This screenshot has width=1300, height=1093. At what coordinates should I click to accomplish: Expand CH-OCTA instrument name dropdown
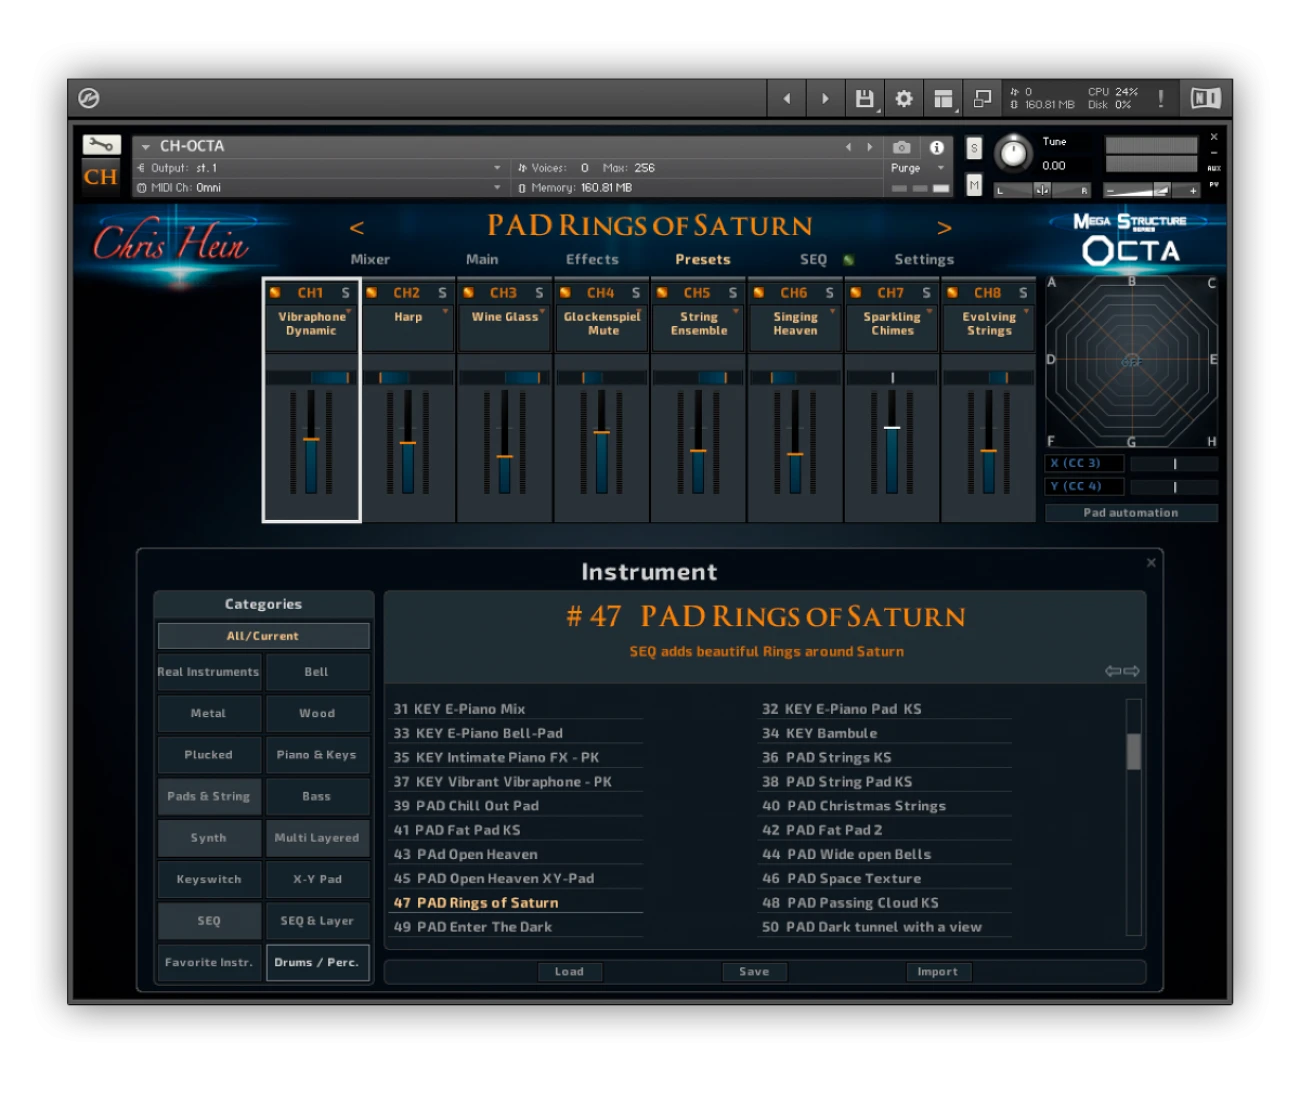(x=146, y=146)
